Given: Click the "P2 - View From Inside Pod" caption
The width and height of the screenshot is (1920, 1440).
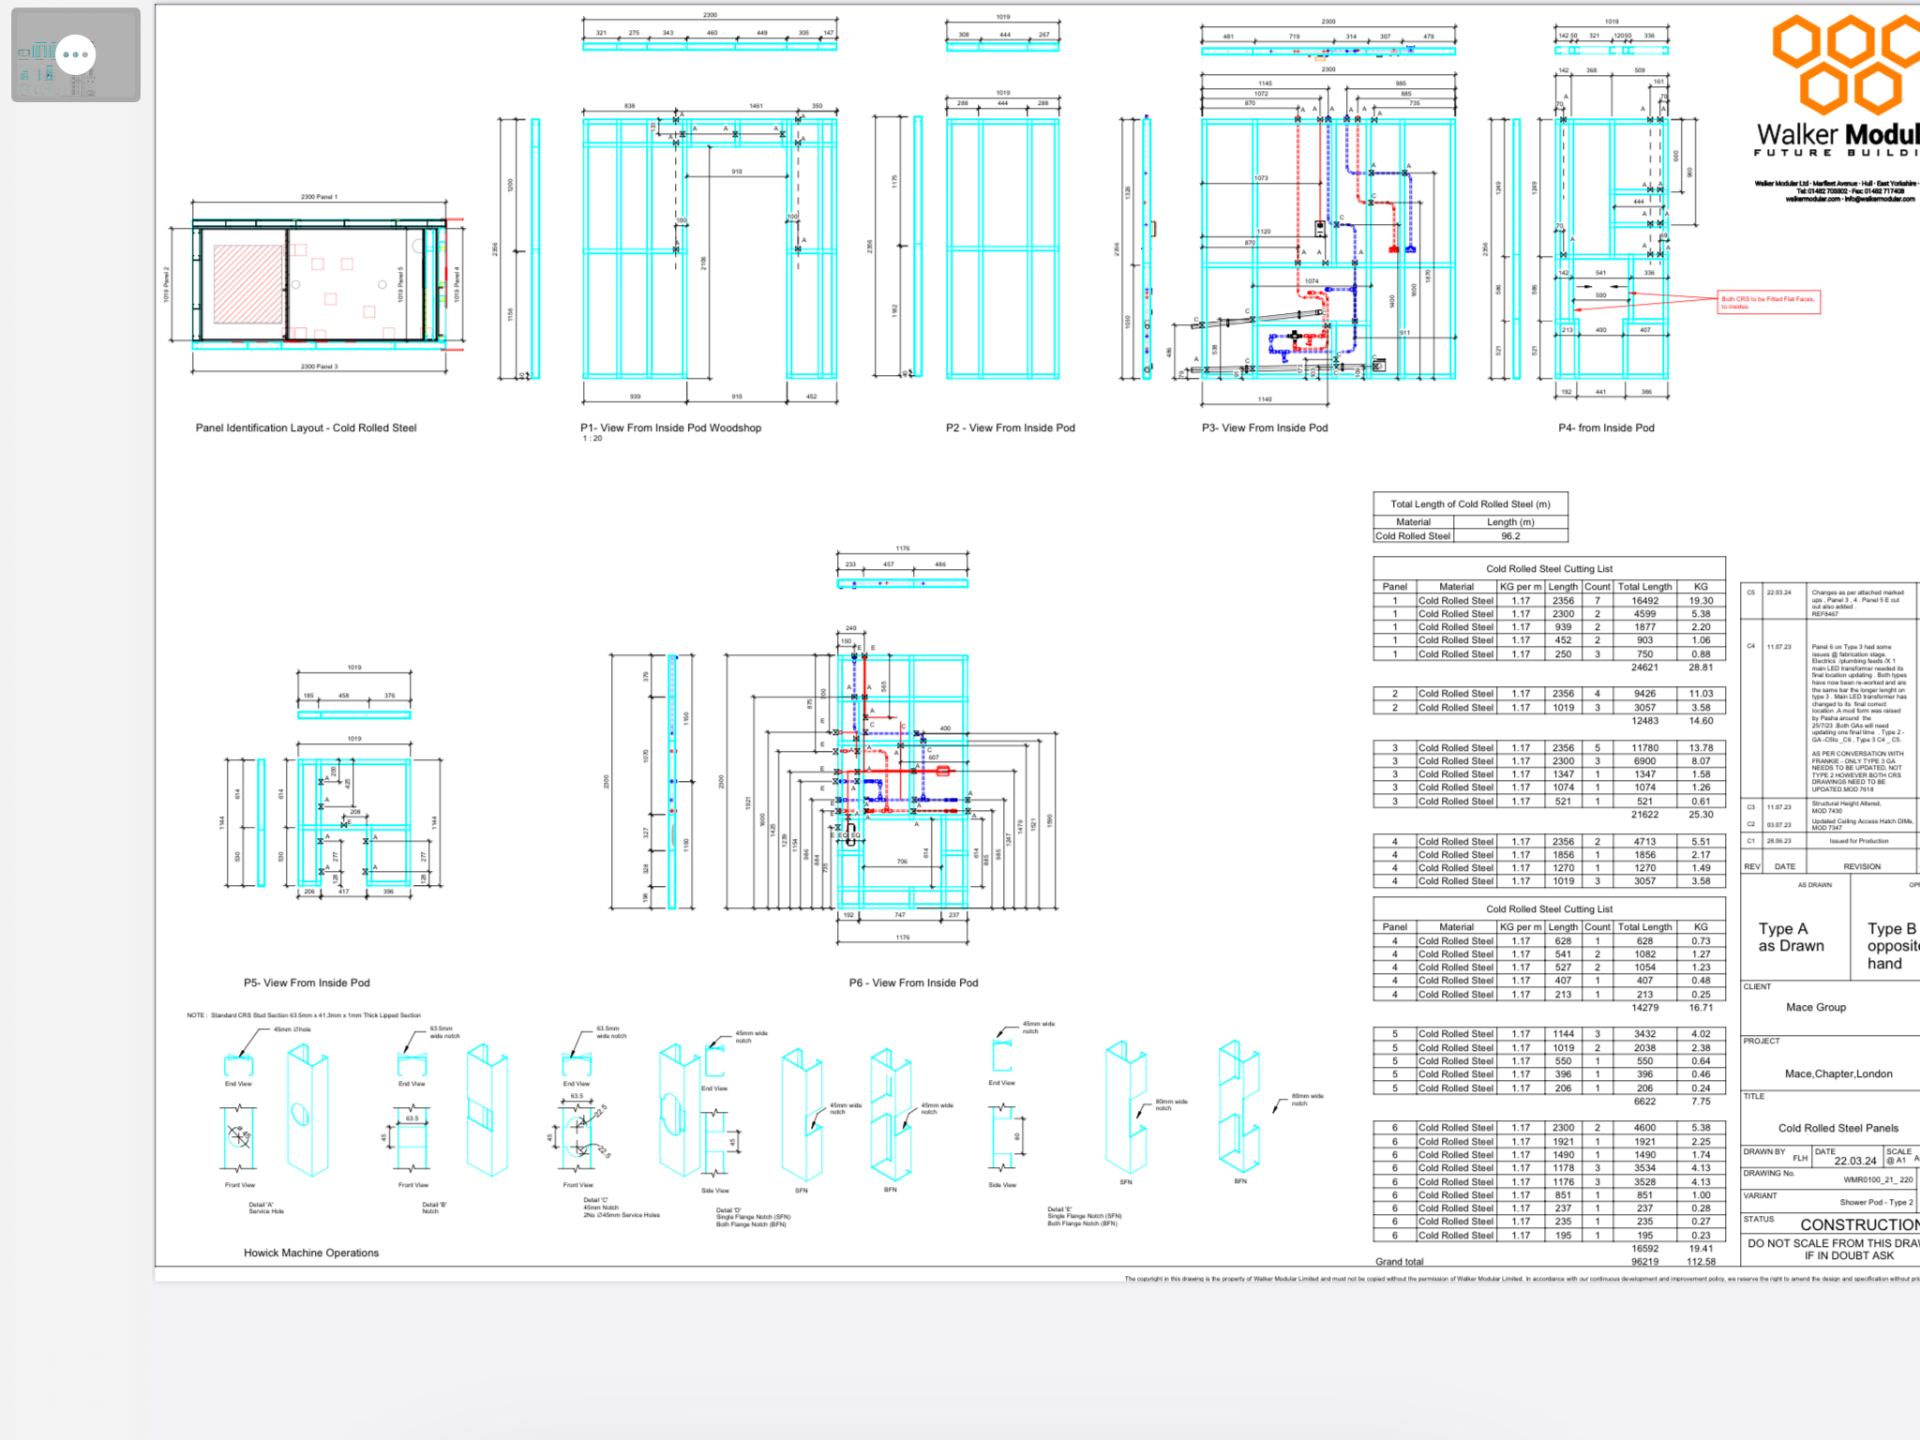Looking at the screenshot, I should pos(1010,428).
